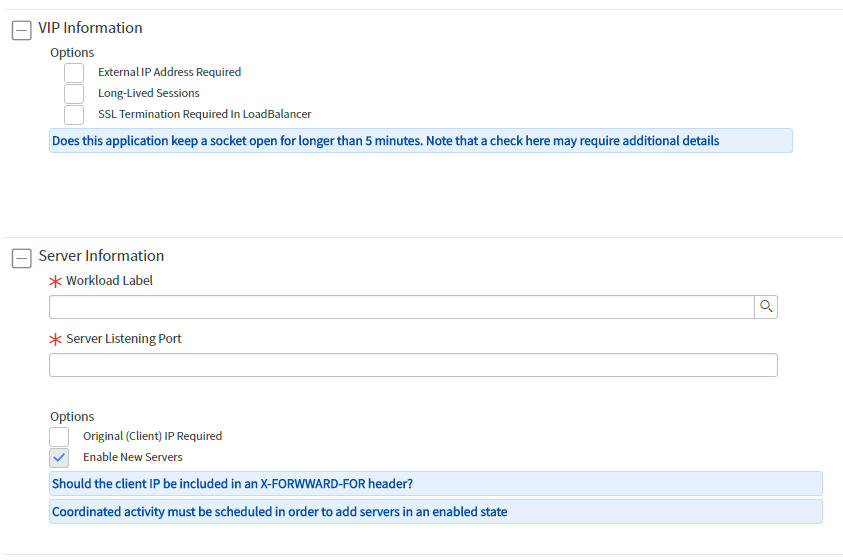The height and width of the screenshot is (560, 843).
Task: Click the VIP Information section heading
Action: [x=90, y=28]
